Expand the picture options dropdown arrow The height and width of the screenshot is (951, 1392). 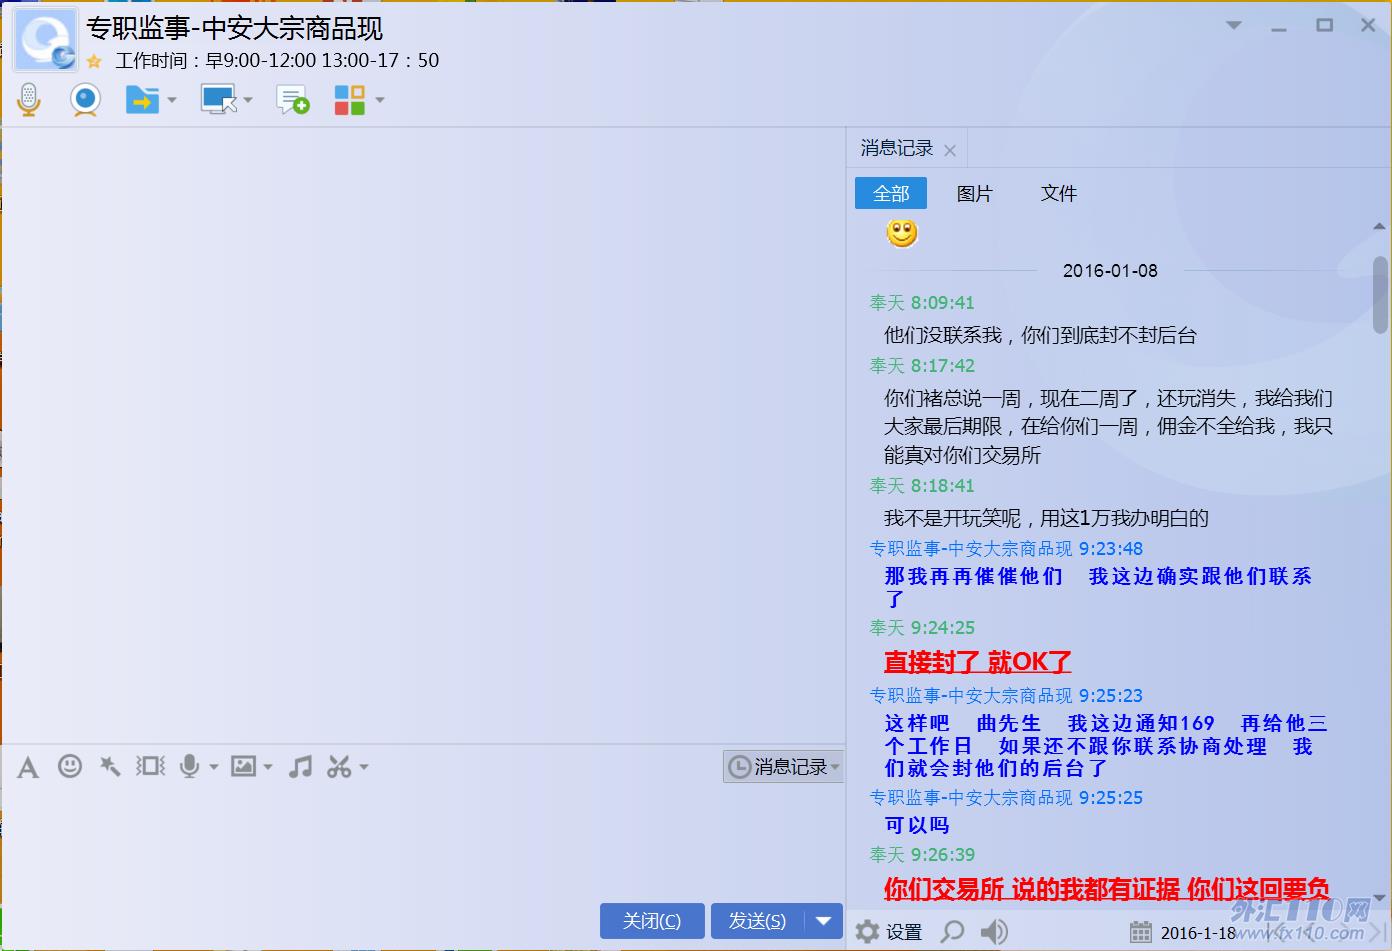[268, 767]
